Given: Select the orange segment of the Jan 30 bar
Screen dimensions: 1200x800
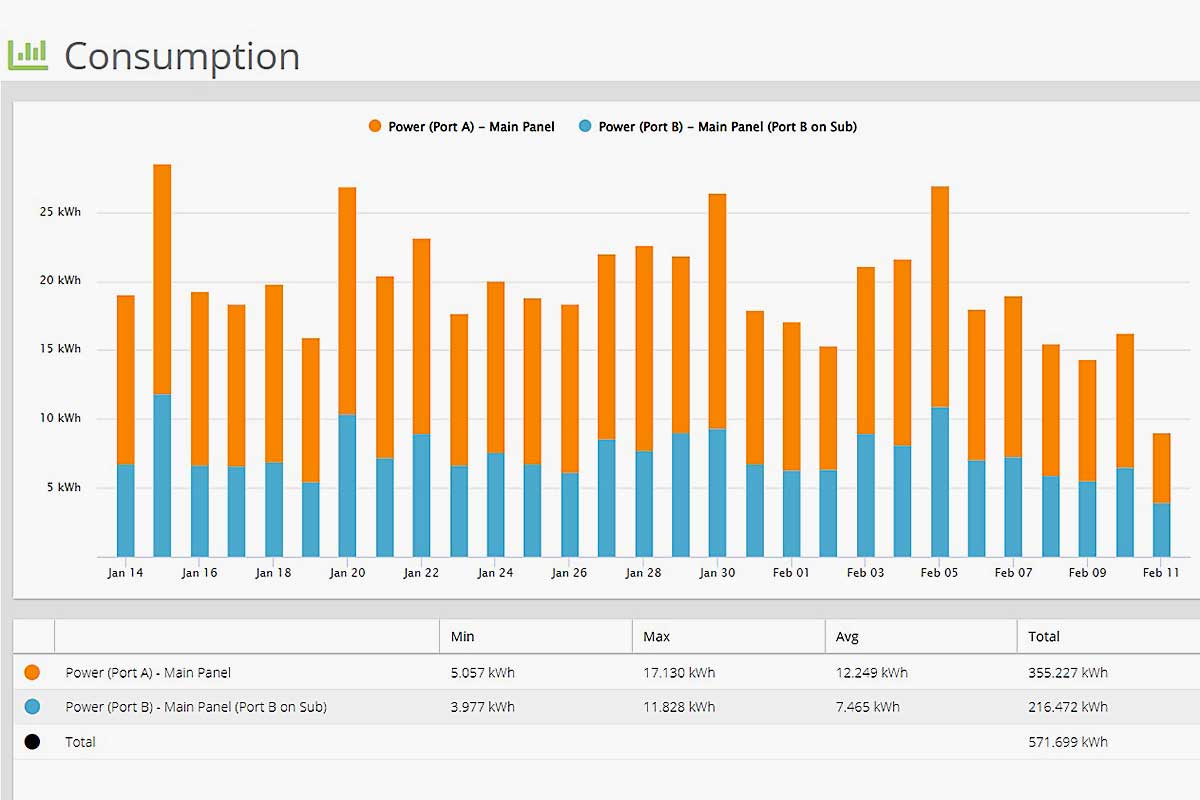Looking at the screenshot, I should (x=717, y=310).
